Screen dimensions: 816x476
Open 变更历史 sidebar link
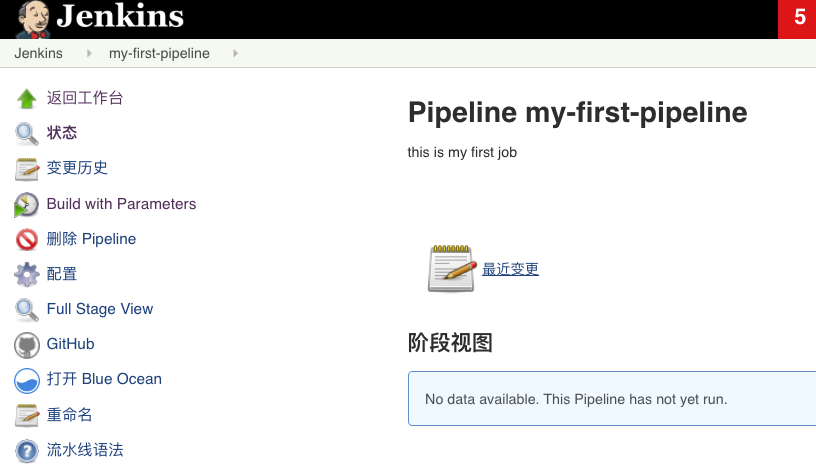tap(77, 168)
